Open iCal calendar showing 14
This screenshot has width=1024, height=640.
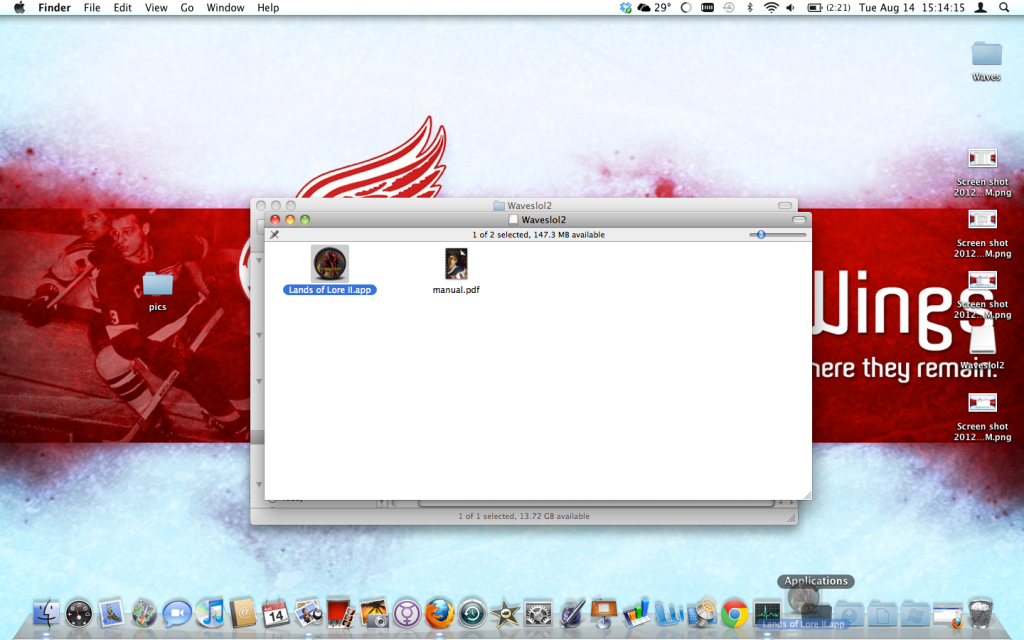click(276, 614)
